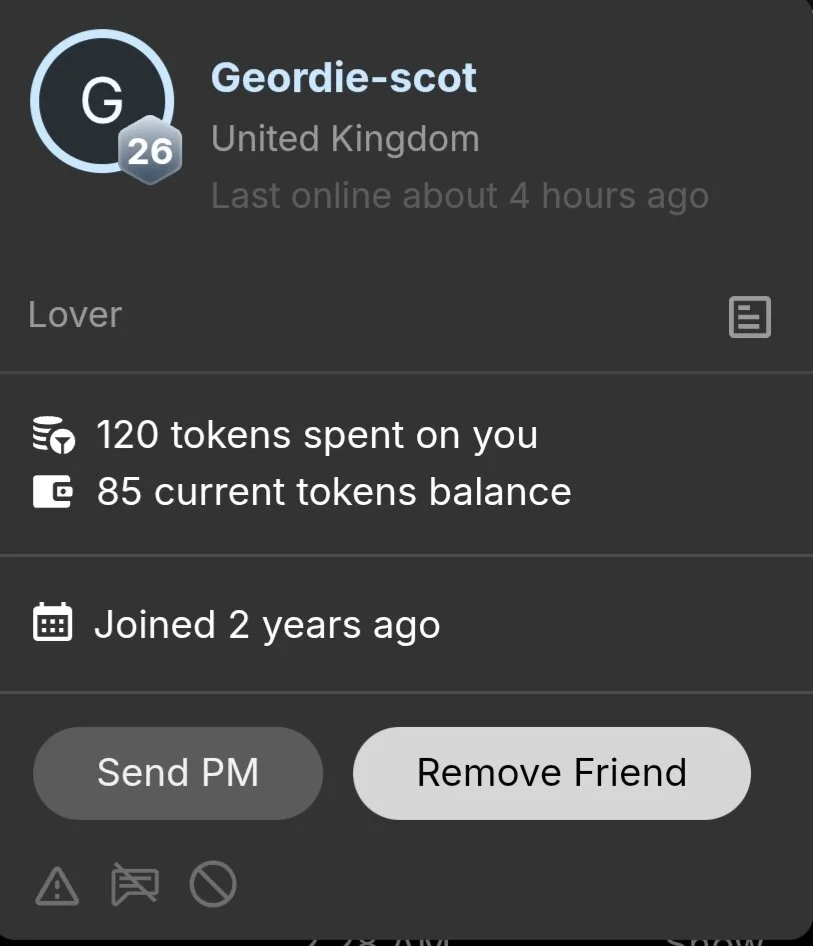
Task: Click the block user circle icon
Action: point(213,885)
